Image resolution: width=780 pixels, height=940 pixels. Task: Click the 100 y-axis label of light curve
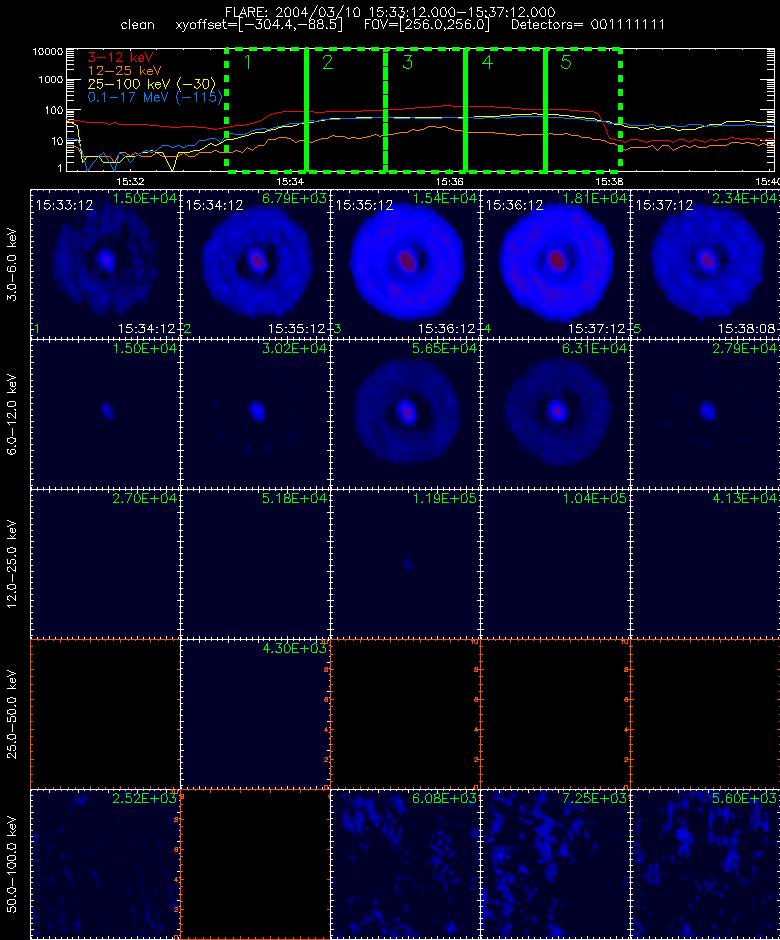(54, 110)
